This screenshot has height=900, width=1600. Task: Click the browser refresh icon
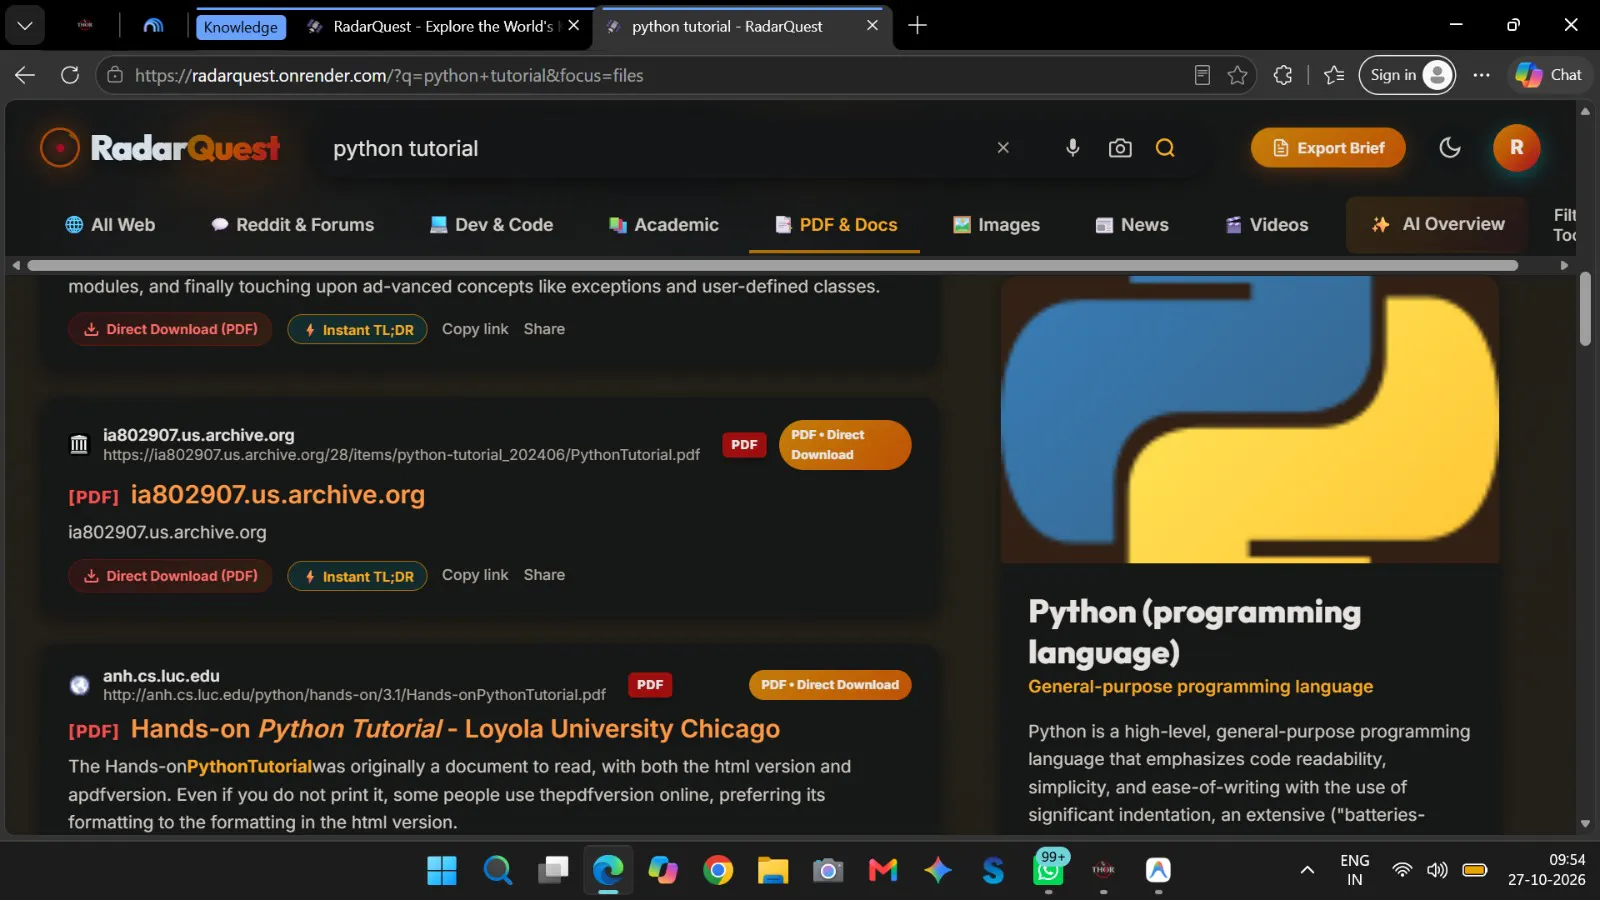coord(70,75)
